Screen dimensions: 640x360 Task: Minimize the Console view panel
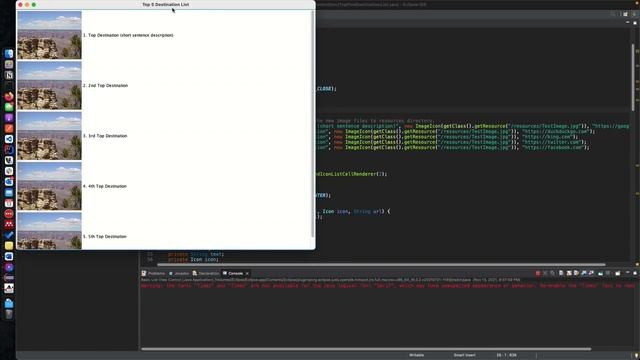click(627, 273)
